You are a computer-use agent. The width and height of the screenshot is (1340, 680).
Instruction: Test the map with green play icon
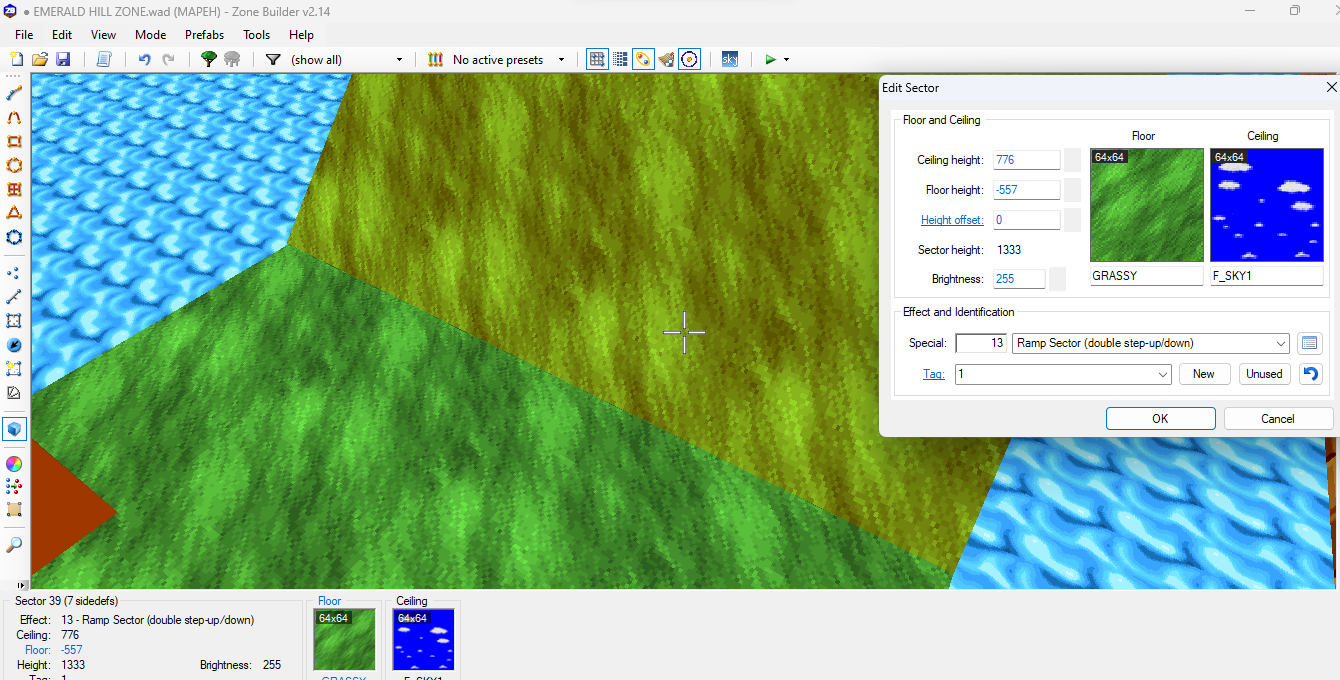tap(770, 60)
